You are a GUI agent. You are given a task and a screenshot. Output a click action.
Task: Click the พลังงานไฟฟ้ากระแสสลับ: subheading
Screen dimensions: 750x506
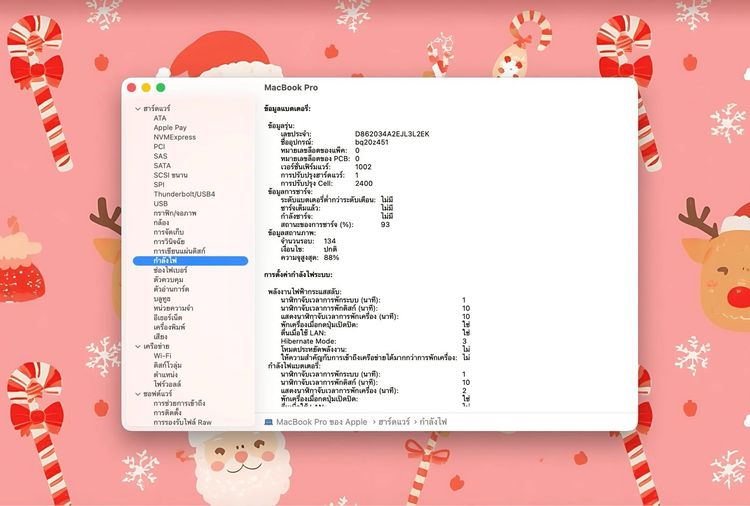[x=305, y=292]
